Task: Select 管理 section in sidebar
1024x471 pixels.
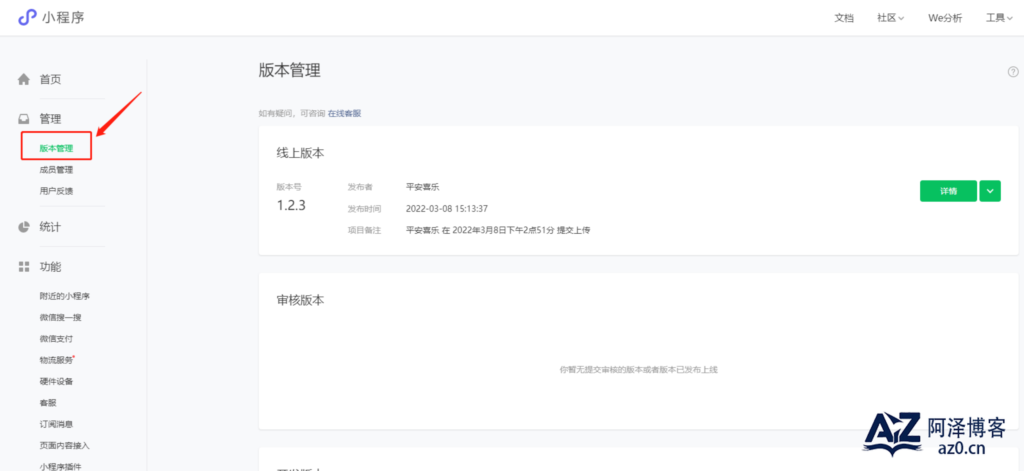Action: point(50,119)
